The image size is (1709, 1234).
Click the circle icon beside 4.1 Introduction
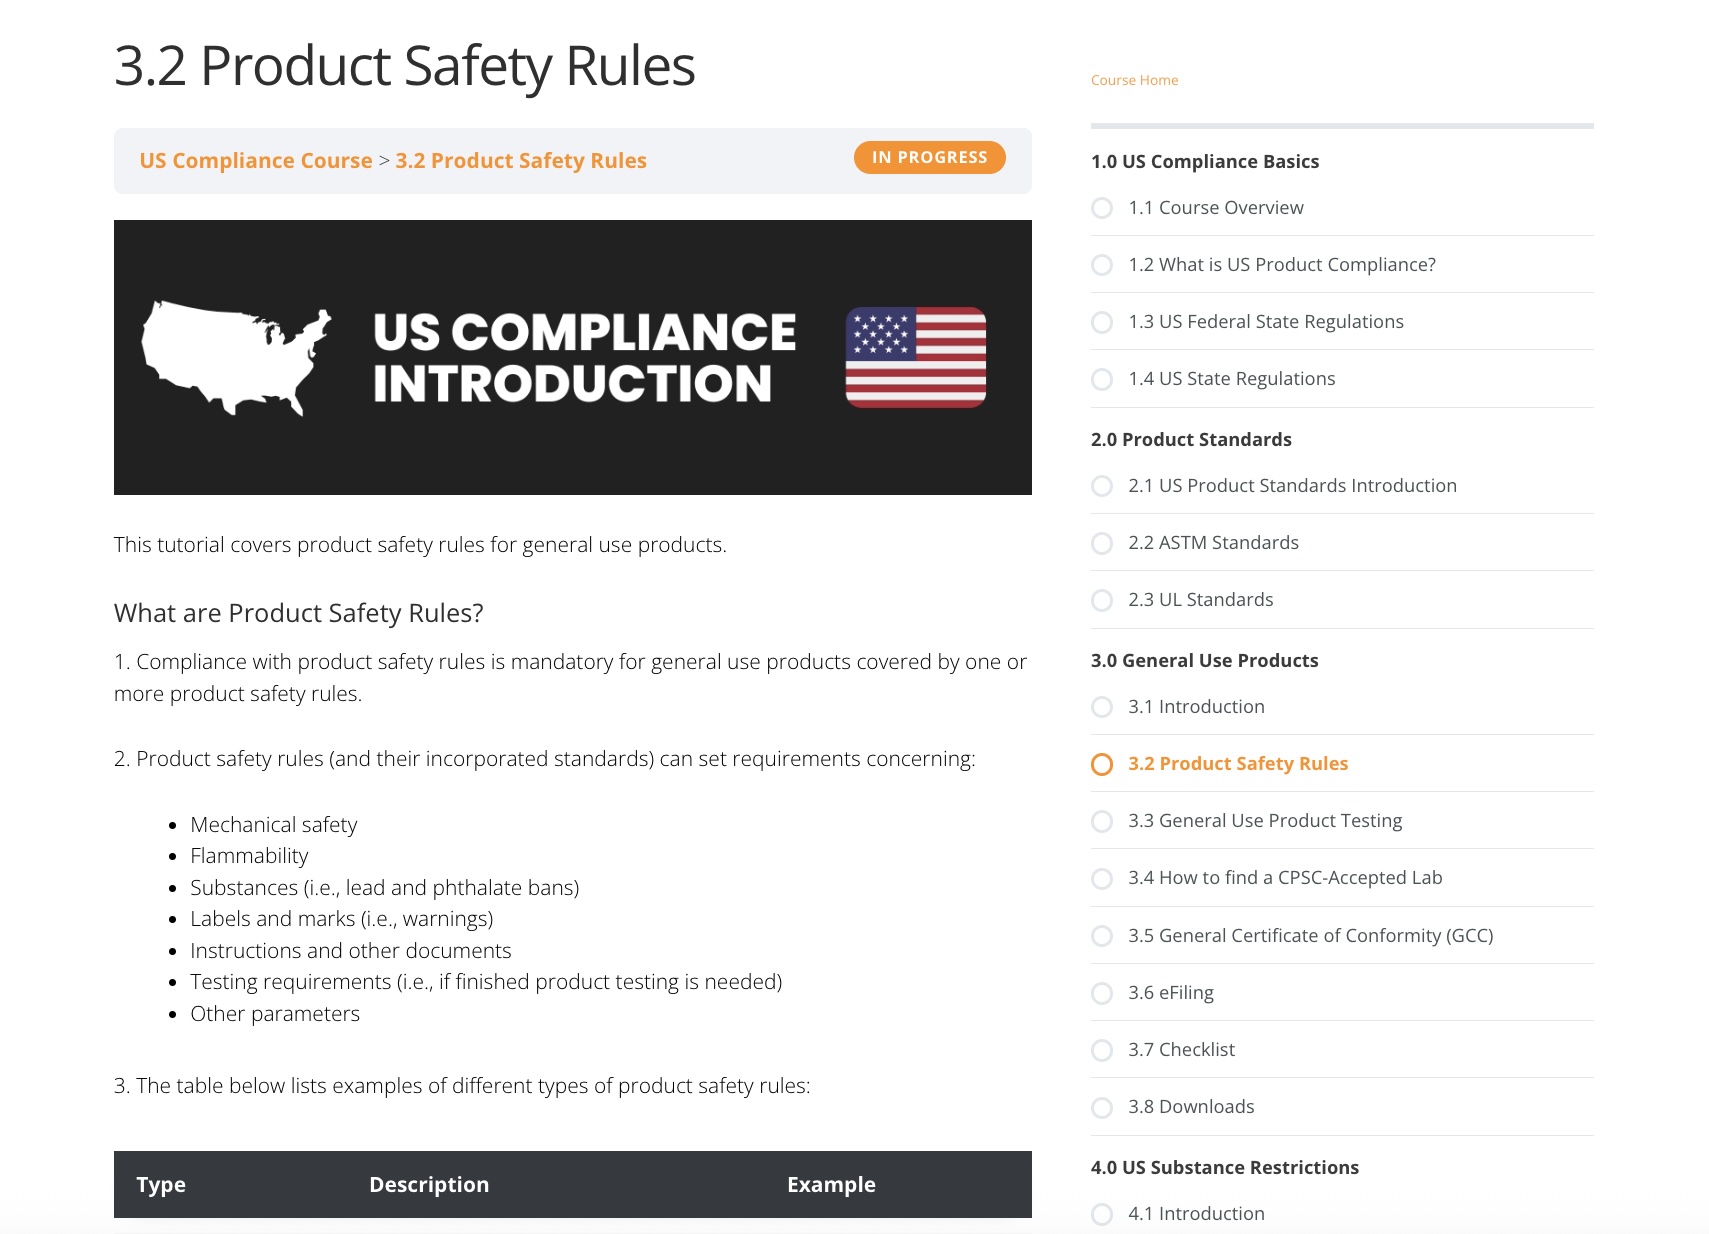[1102, 1214]
